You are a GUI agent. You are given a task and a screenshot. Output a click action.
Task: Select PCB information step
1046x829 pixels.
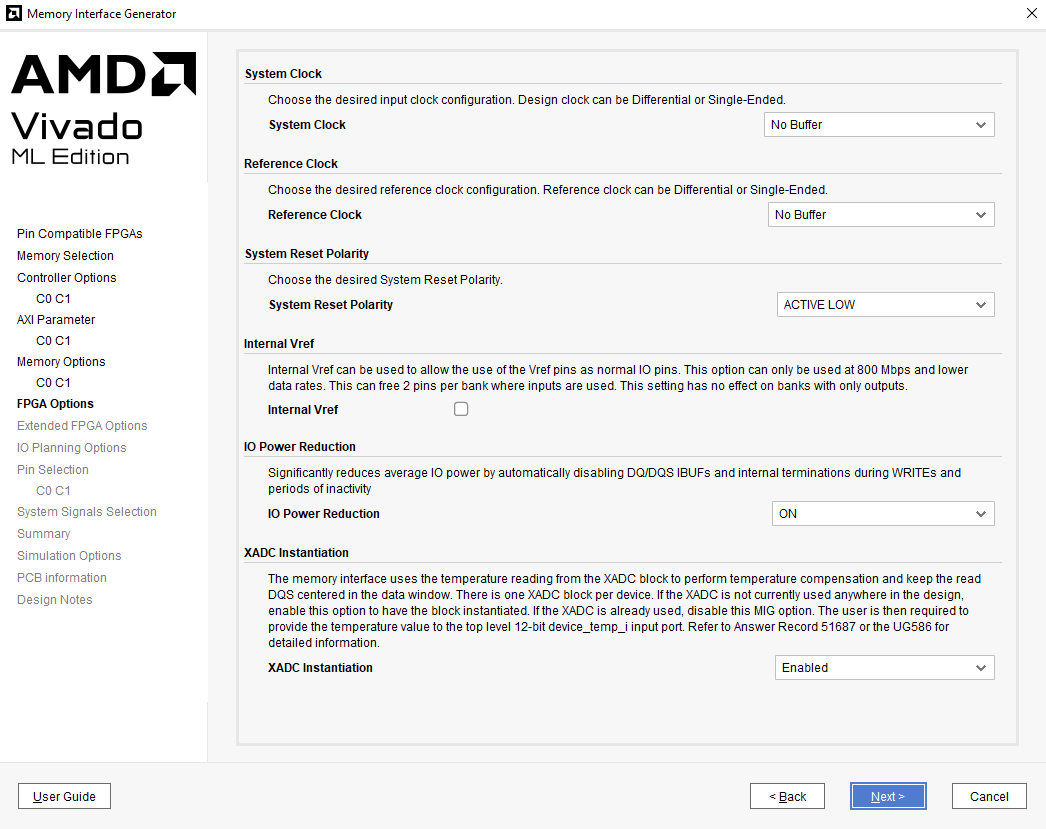62,578
